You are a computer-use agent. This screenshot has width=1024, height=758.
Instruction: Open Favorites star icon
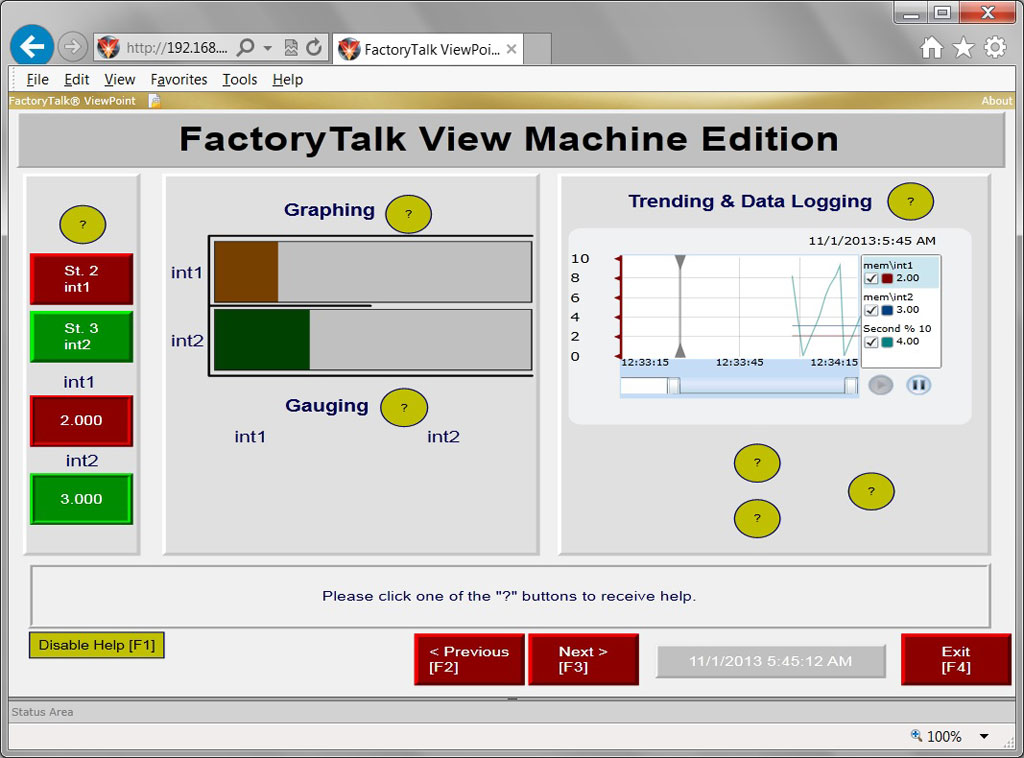coord(963,47)
